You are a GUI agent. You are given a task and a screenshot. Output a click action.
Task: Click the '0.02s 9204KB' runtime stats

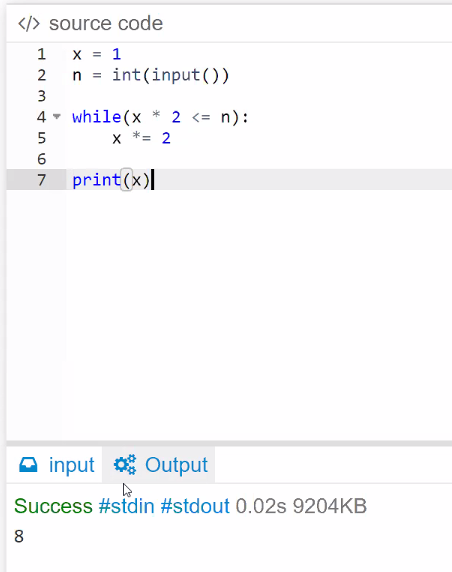point(301,506)
